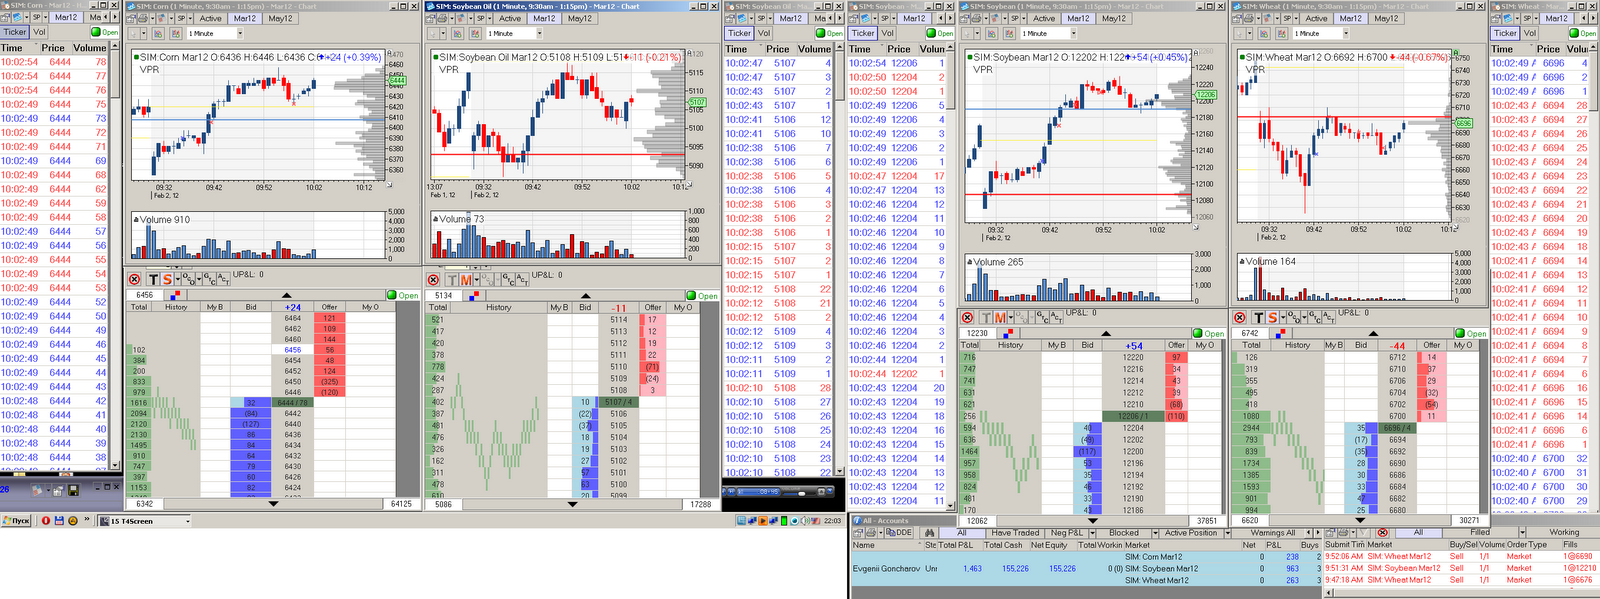This screenshot has width=1600, height=599.
Task: Click the save disk icon in bottom-left taskbar
Action: pos(59,521)
